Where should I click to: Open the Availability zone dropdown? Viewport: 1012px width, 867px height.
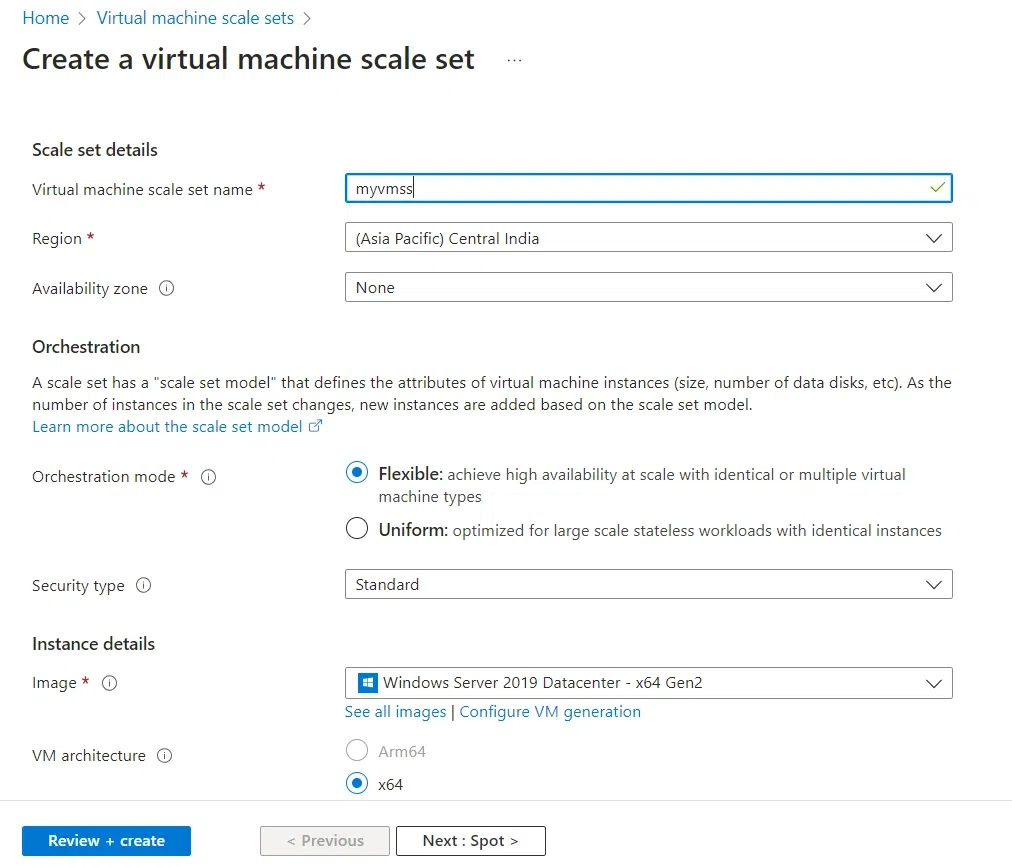click(x=648, y=288)
